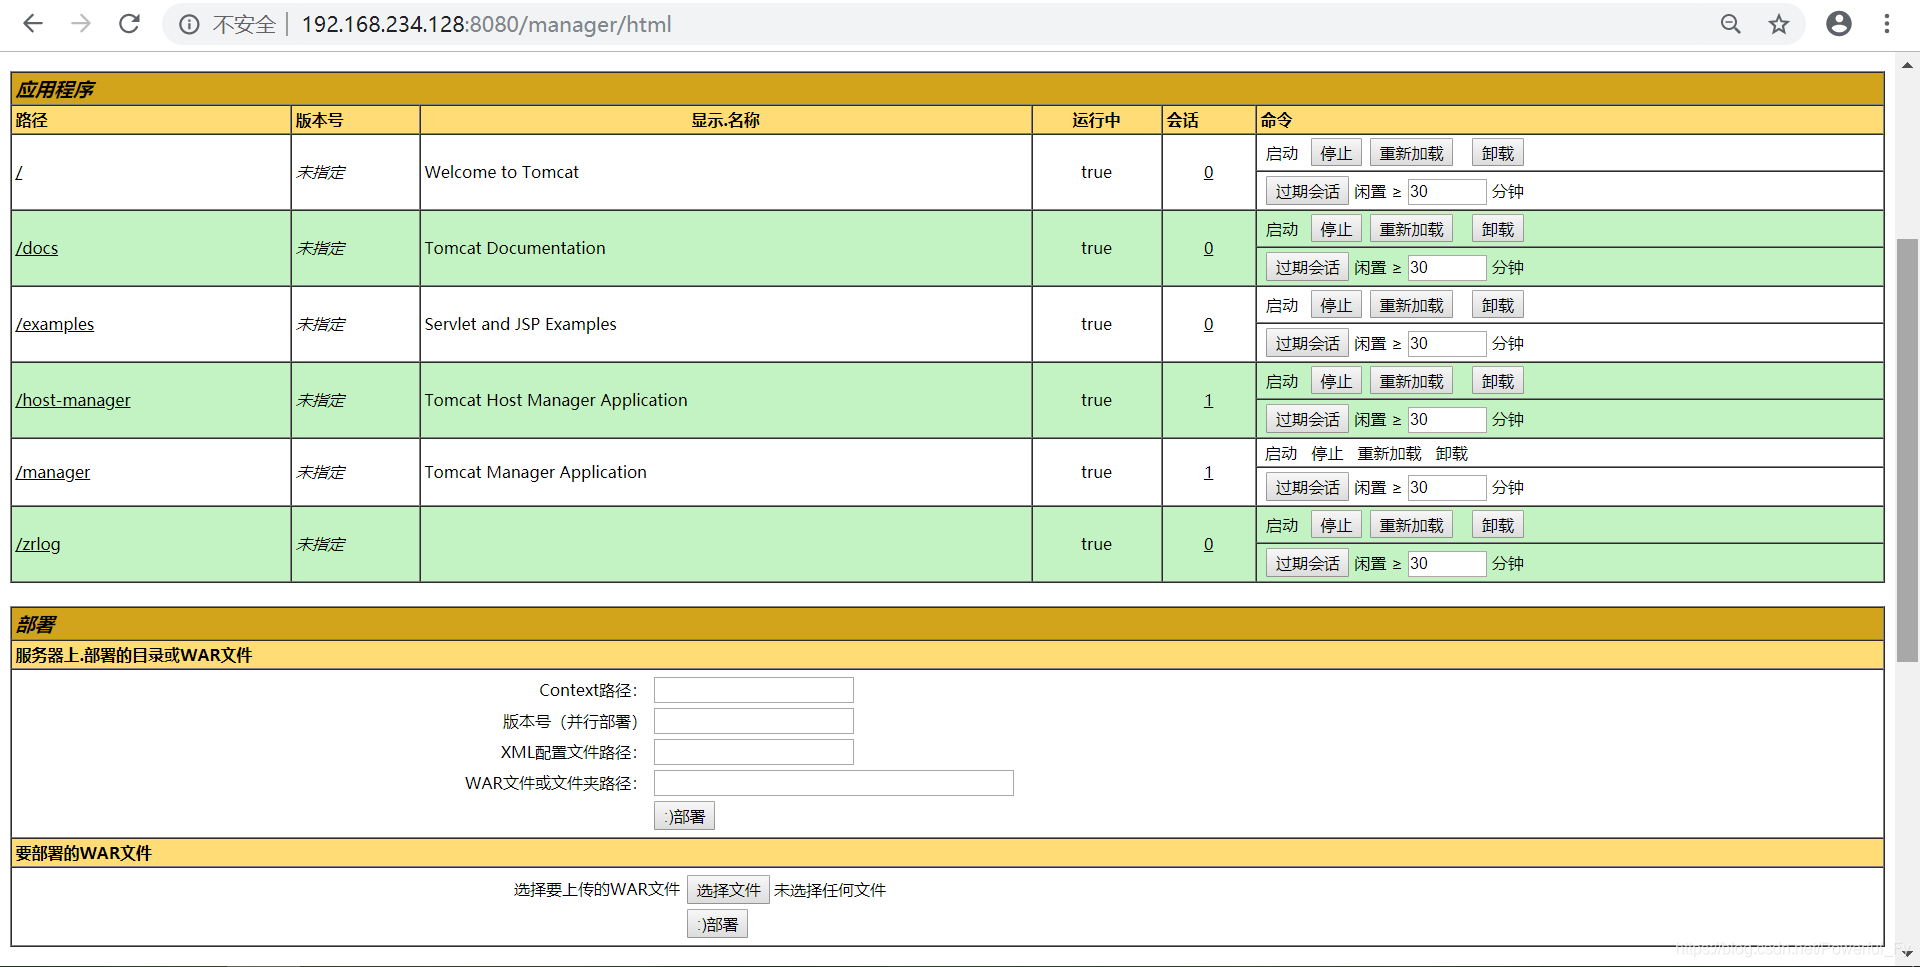Open the /docs application link

pyautogui.click(x=37, y=248)
